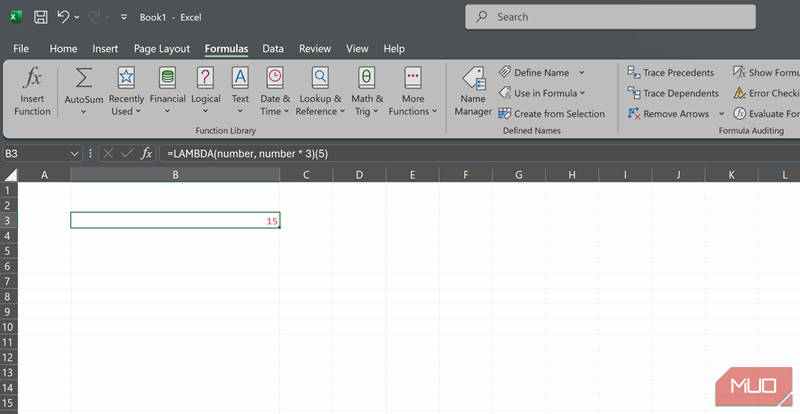Open the Remove Arrows dropdown arrow
800x414 pixels.
coord(721,114)
